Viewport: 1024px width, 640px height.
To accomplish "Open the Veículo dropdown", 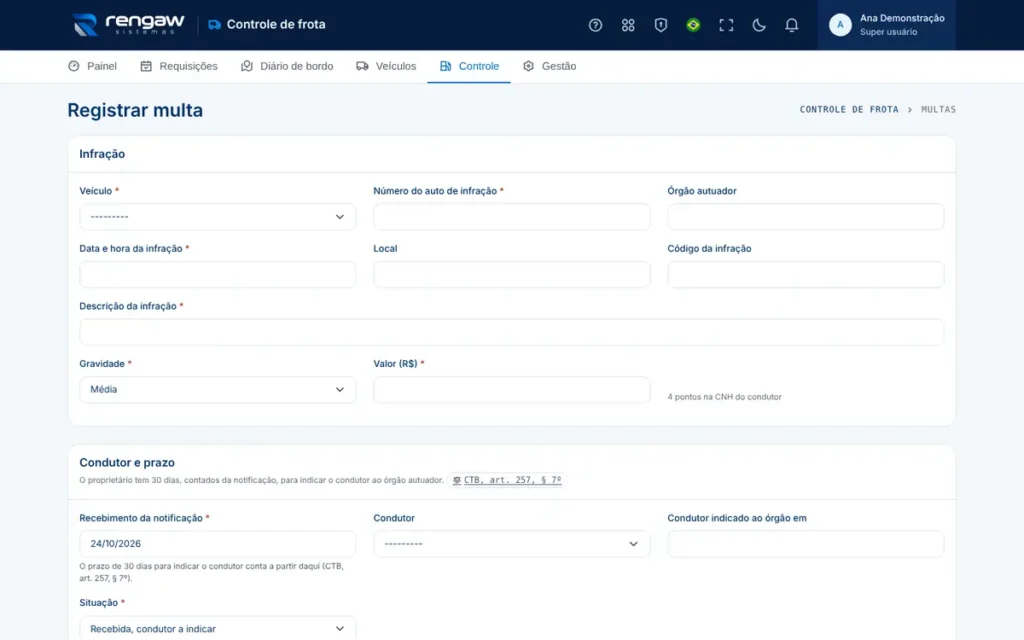I will 217,217.
